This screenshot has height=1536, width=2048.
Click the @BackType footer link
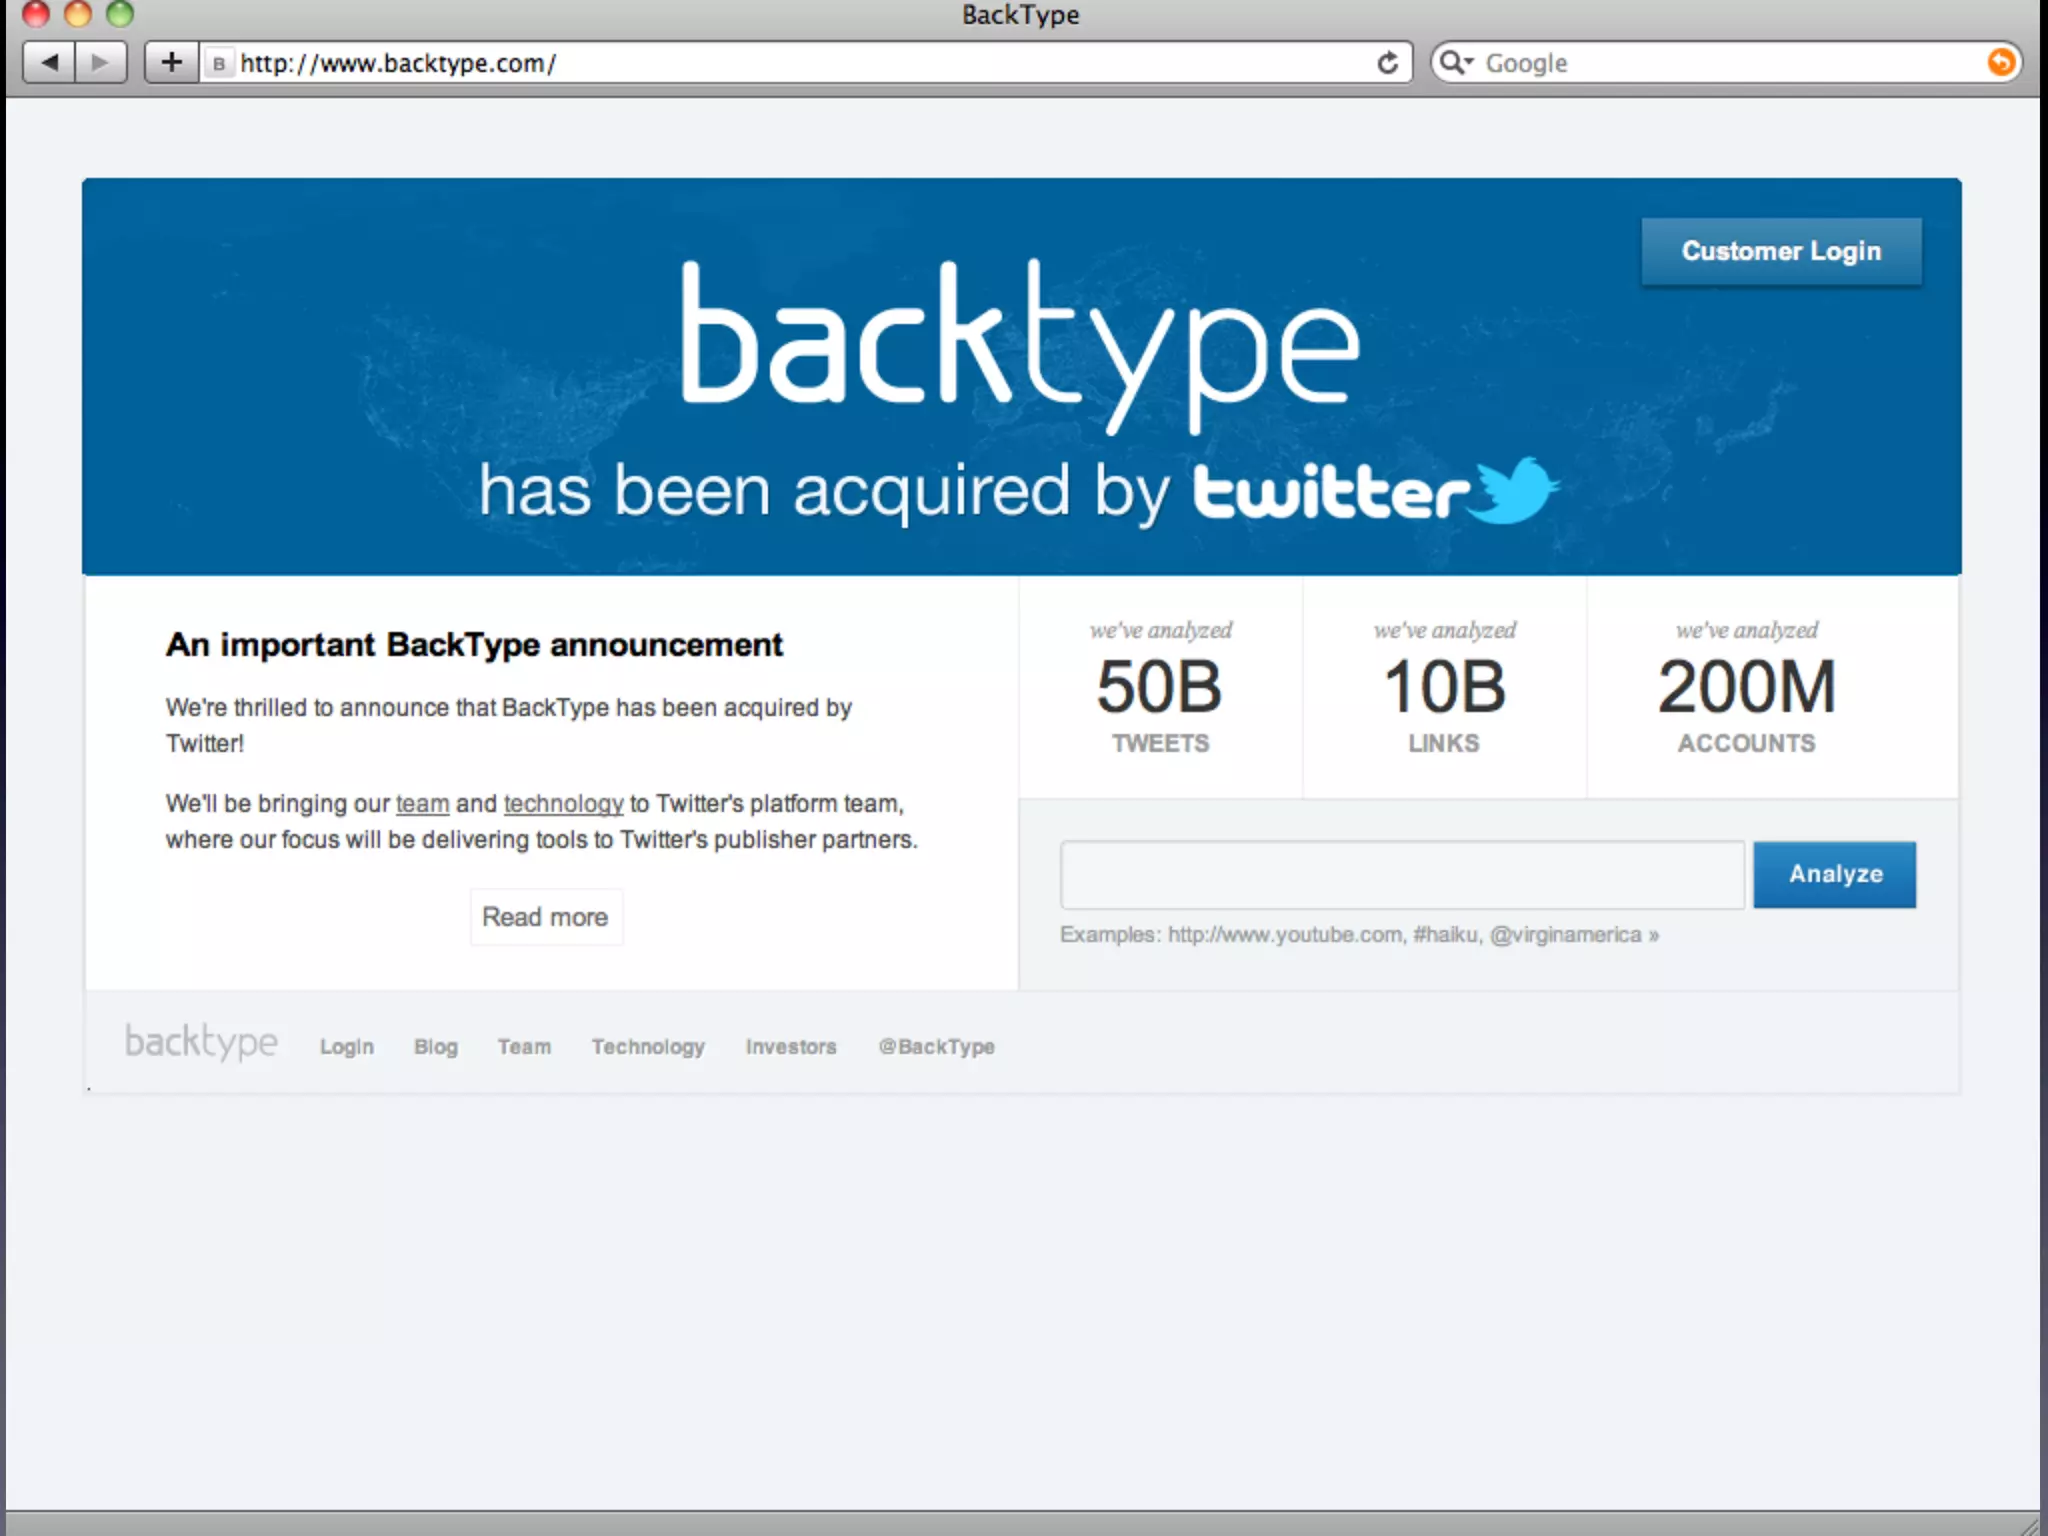click(x=936, y=1047)
